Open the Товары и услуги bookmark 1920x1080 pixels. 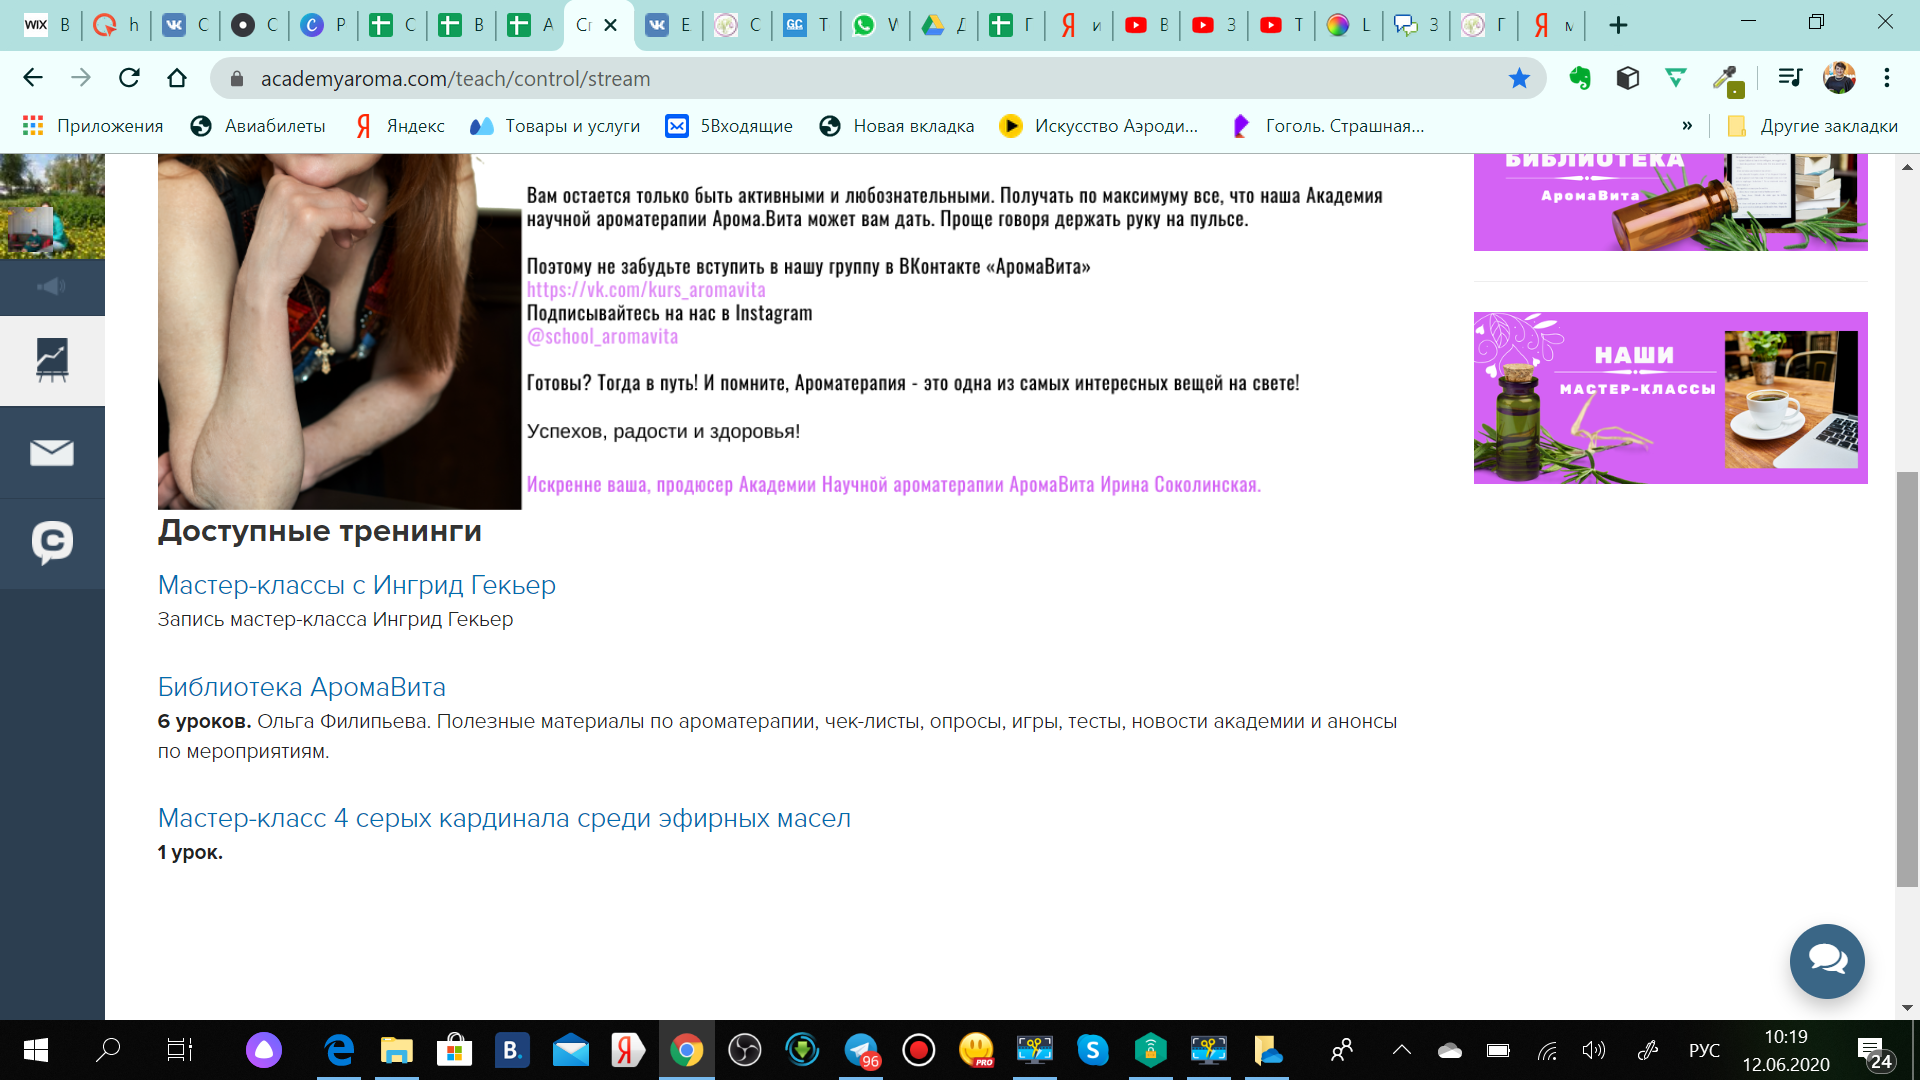click(555, 126)
